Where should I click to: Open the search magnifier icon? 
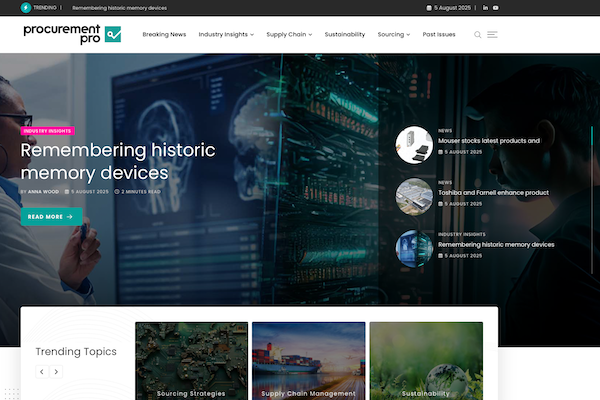(478, 35)
